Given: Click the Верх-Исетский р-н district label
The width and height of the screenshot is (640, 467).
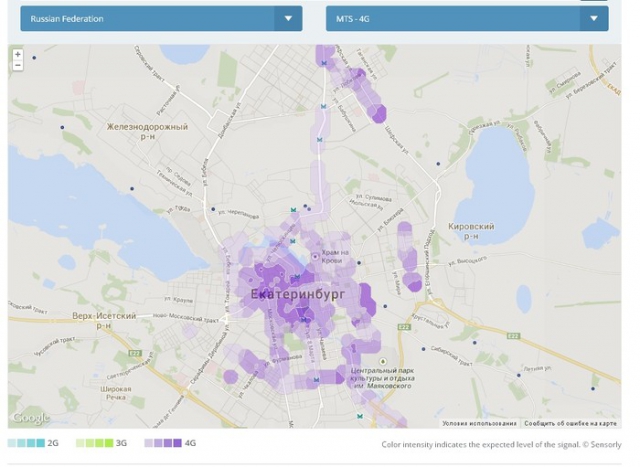Looking at the screenshot, I should click(x=104, y=320).
